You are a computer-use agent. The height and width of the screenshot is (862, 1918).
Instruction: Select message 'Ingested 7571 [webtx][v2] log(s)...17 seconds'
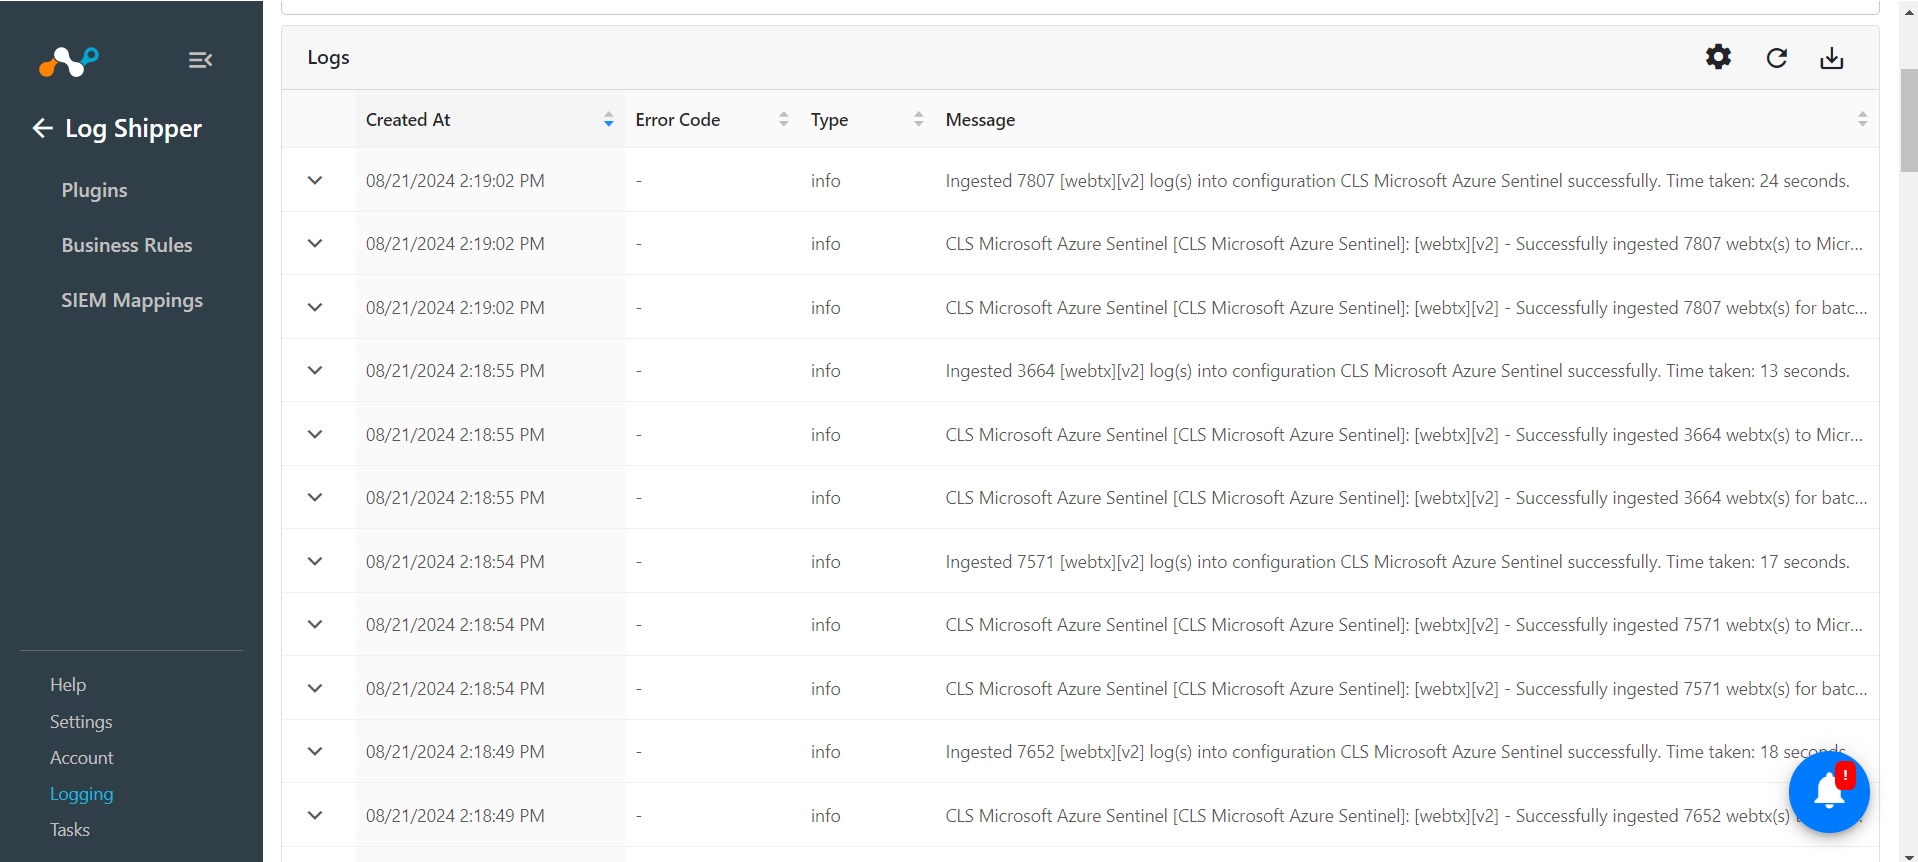(1397, 562)
